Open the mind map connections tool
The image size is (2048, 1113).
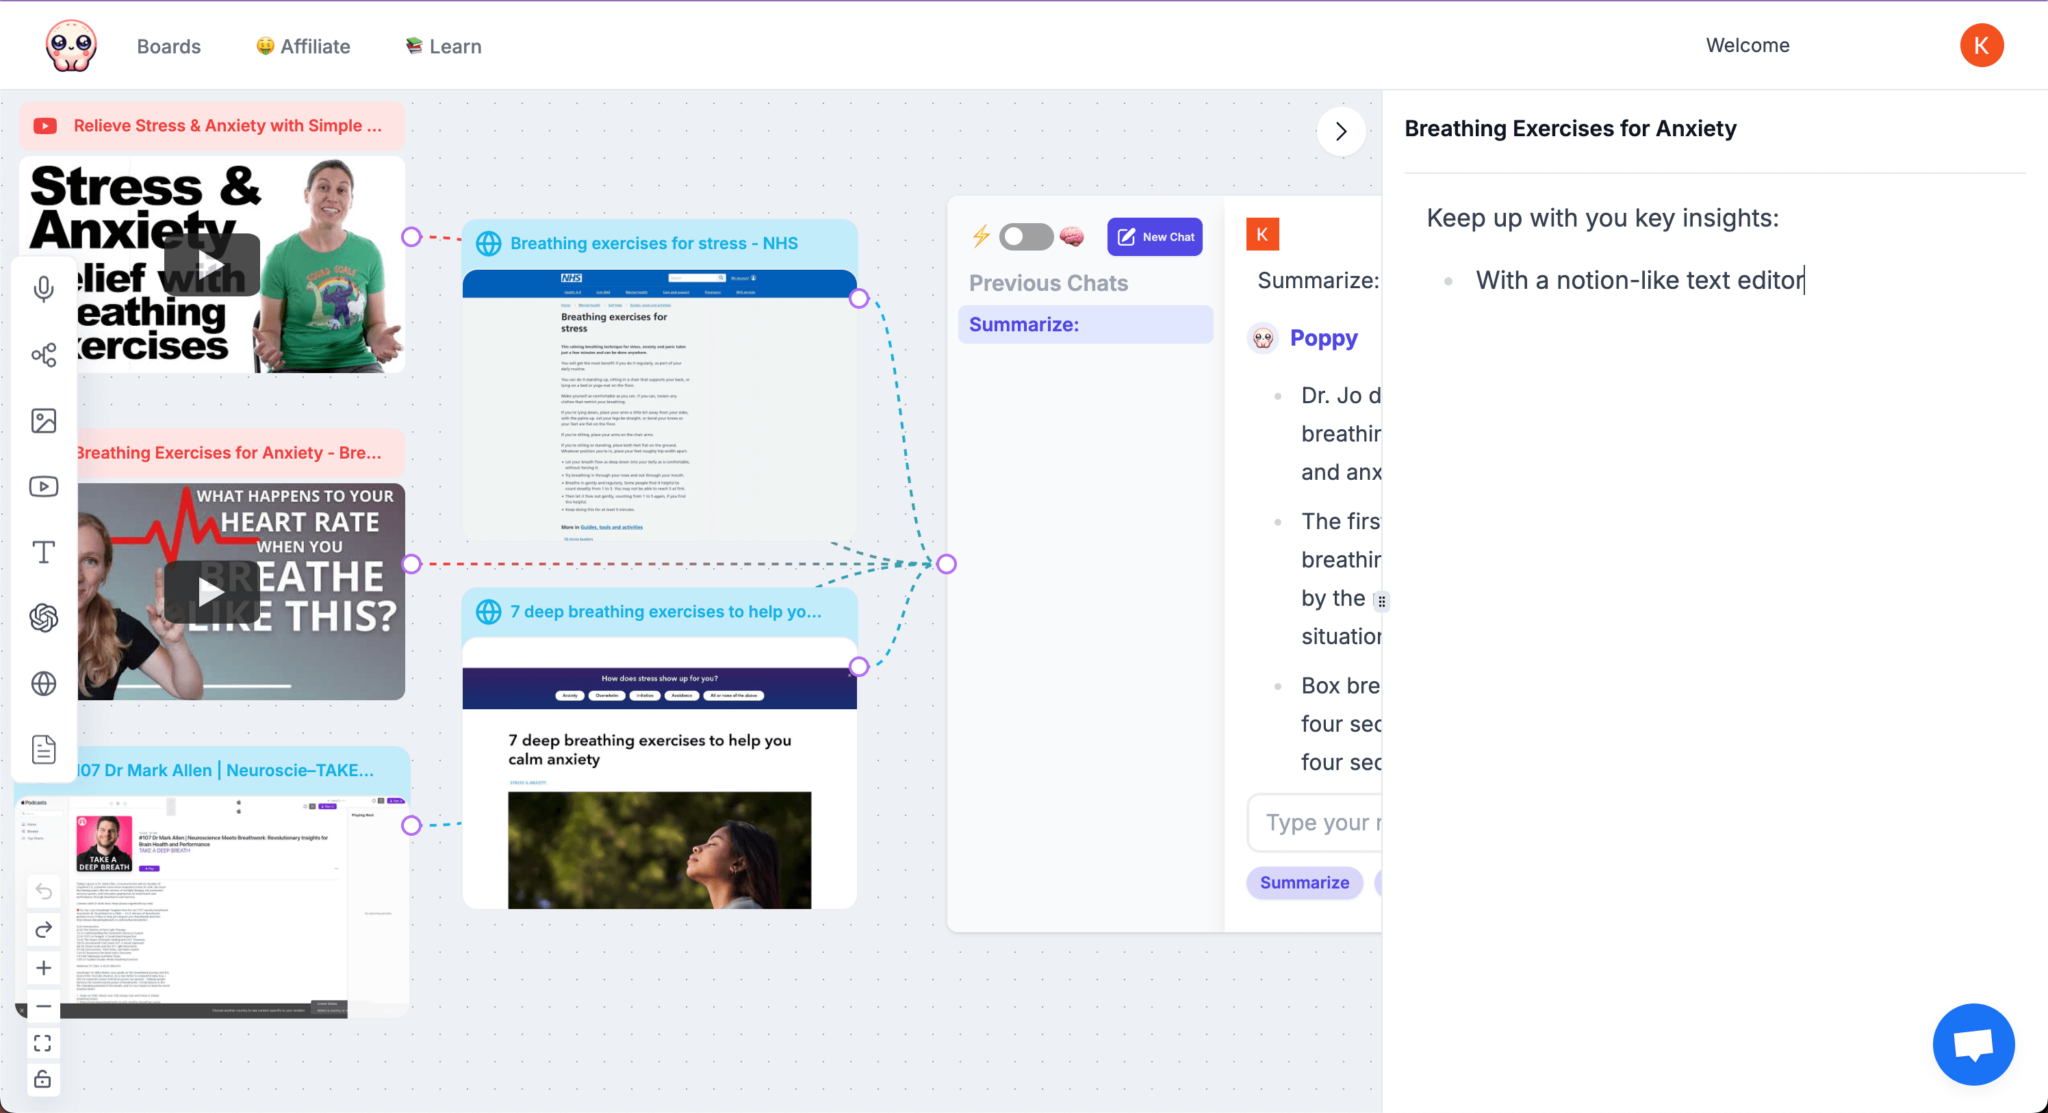(44, 353)
